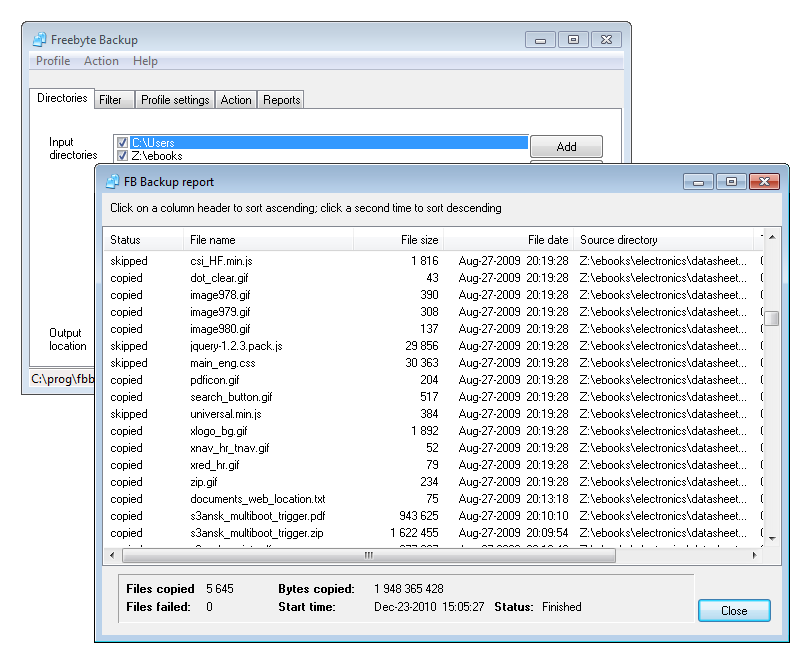Select the image980.gif row

(433, 329)
